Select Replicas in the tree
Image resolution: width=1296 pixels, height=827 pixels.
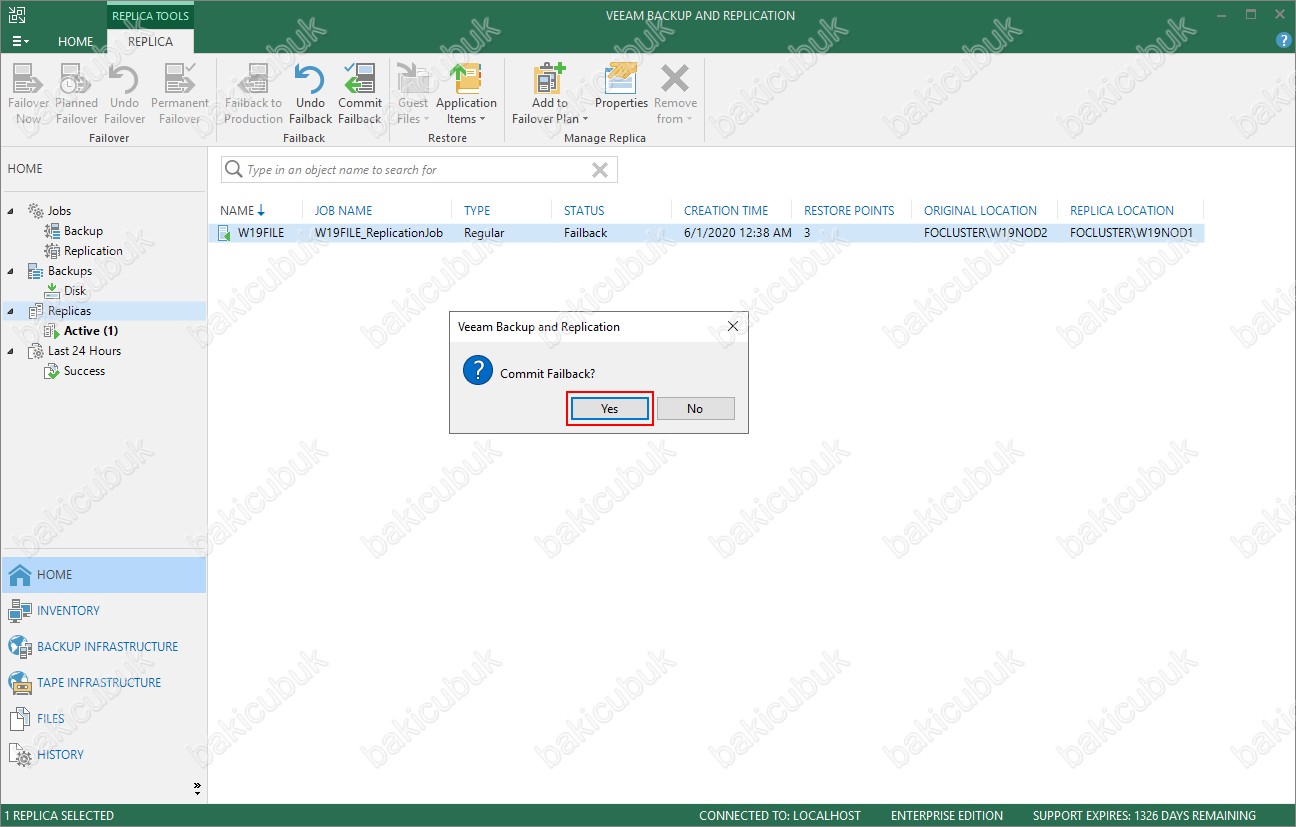pos(69,311)
